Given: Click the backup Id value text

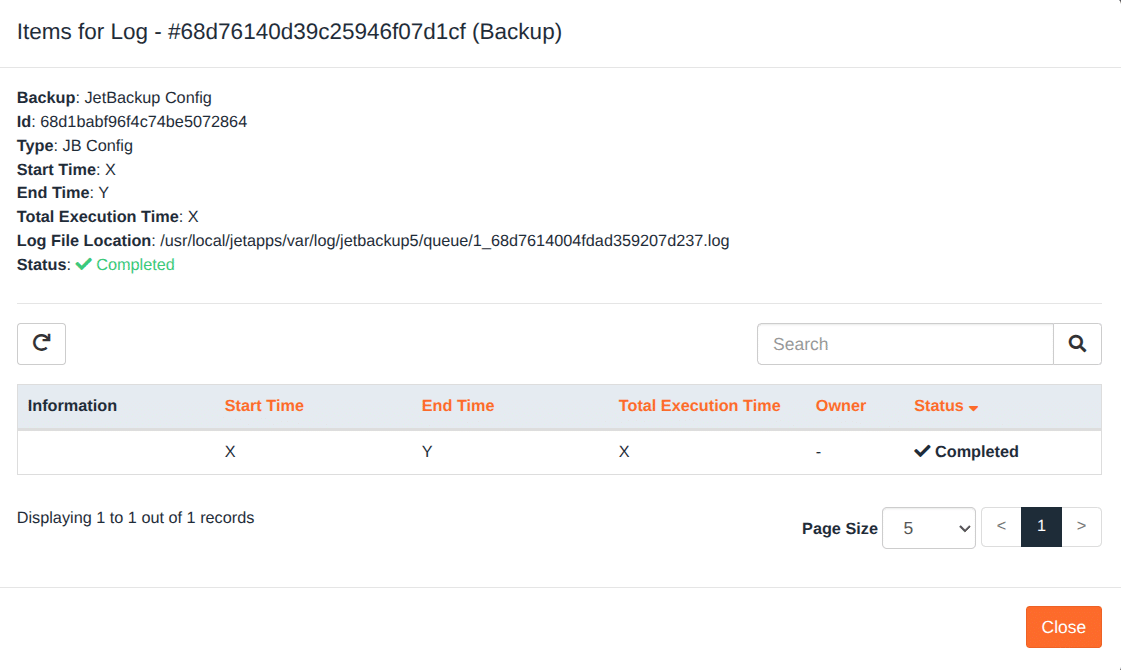Looking at the screenshot, I should coord(143,122).
